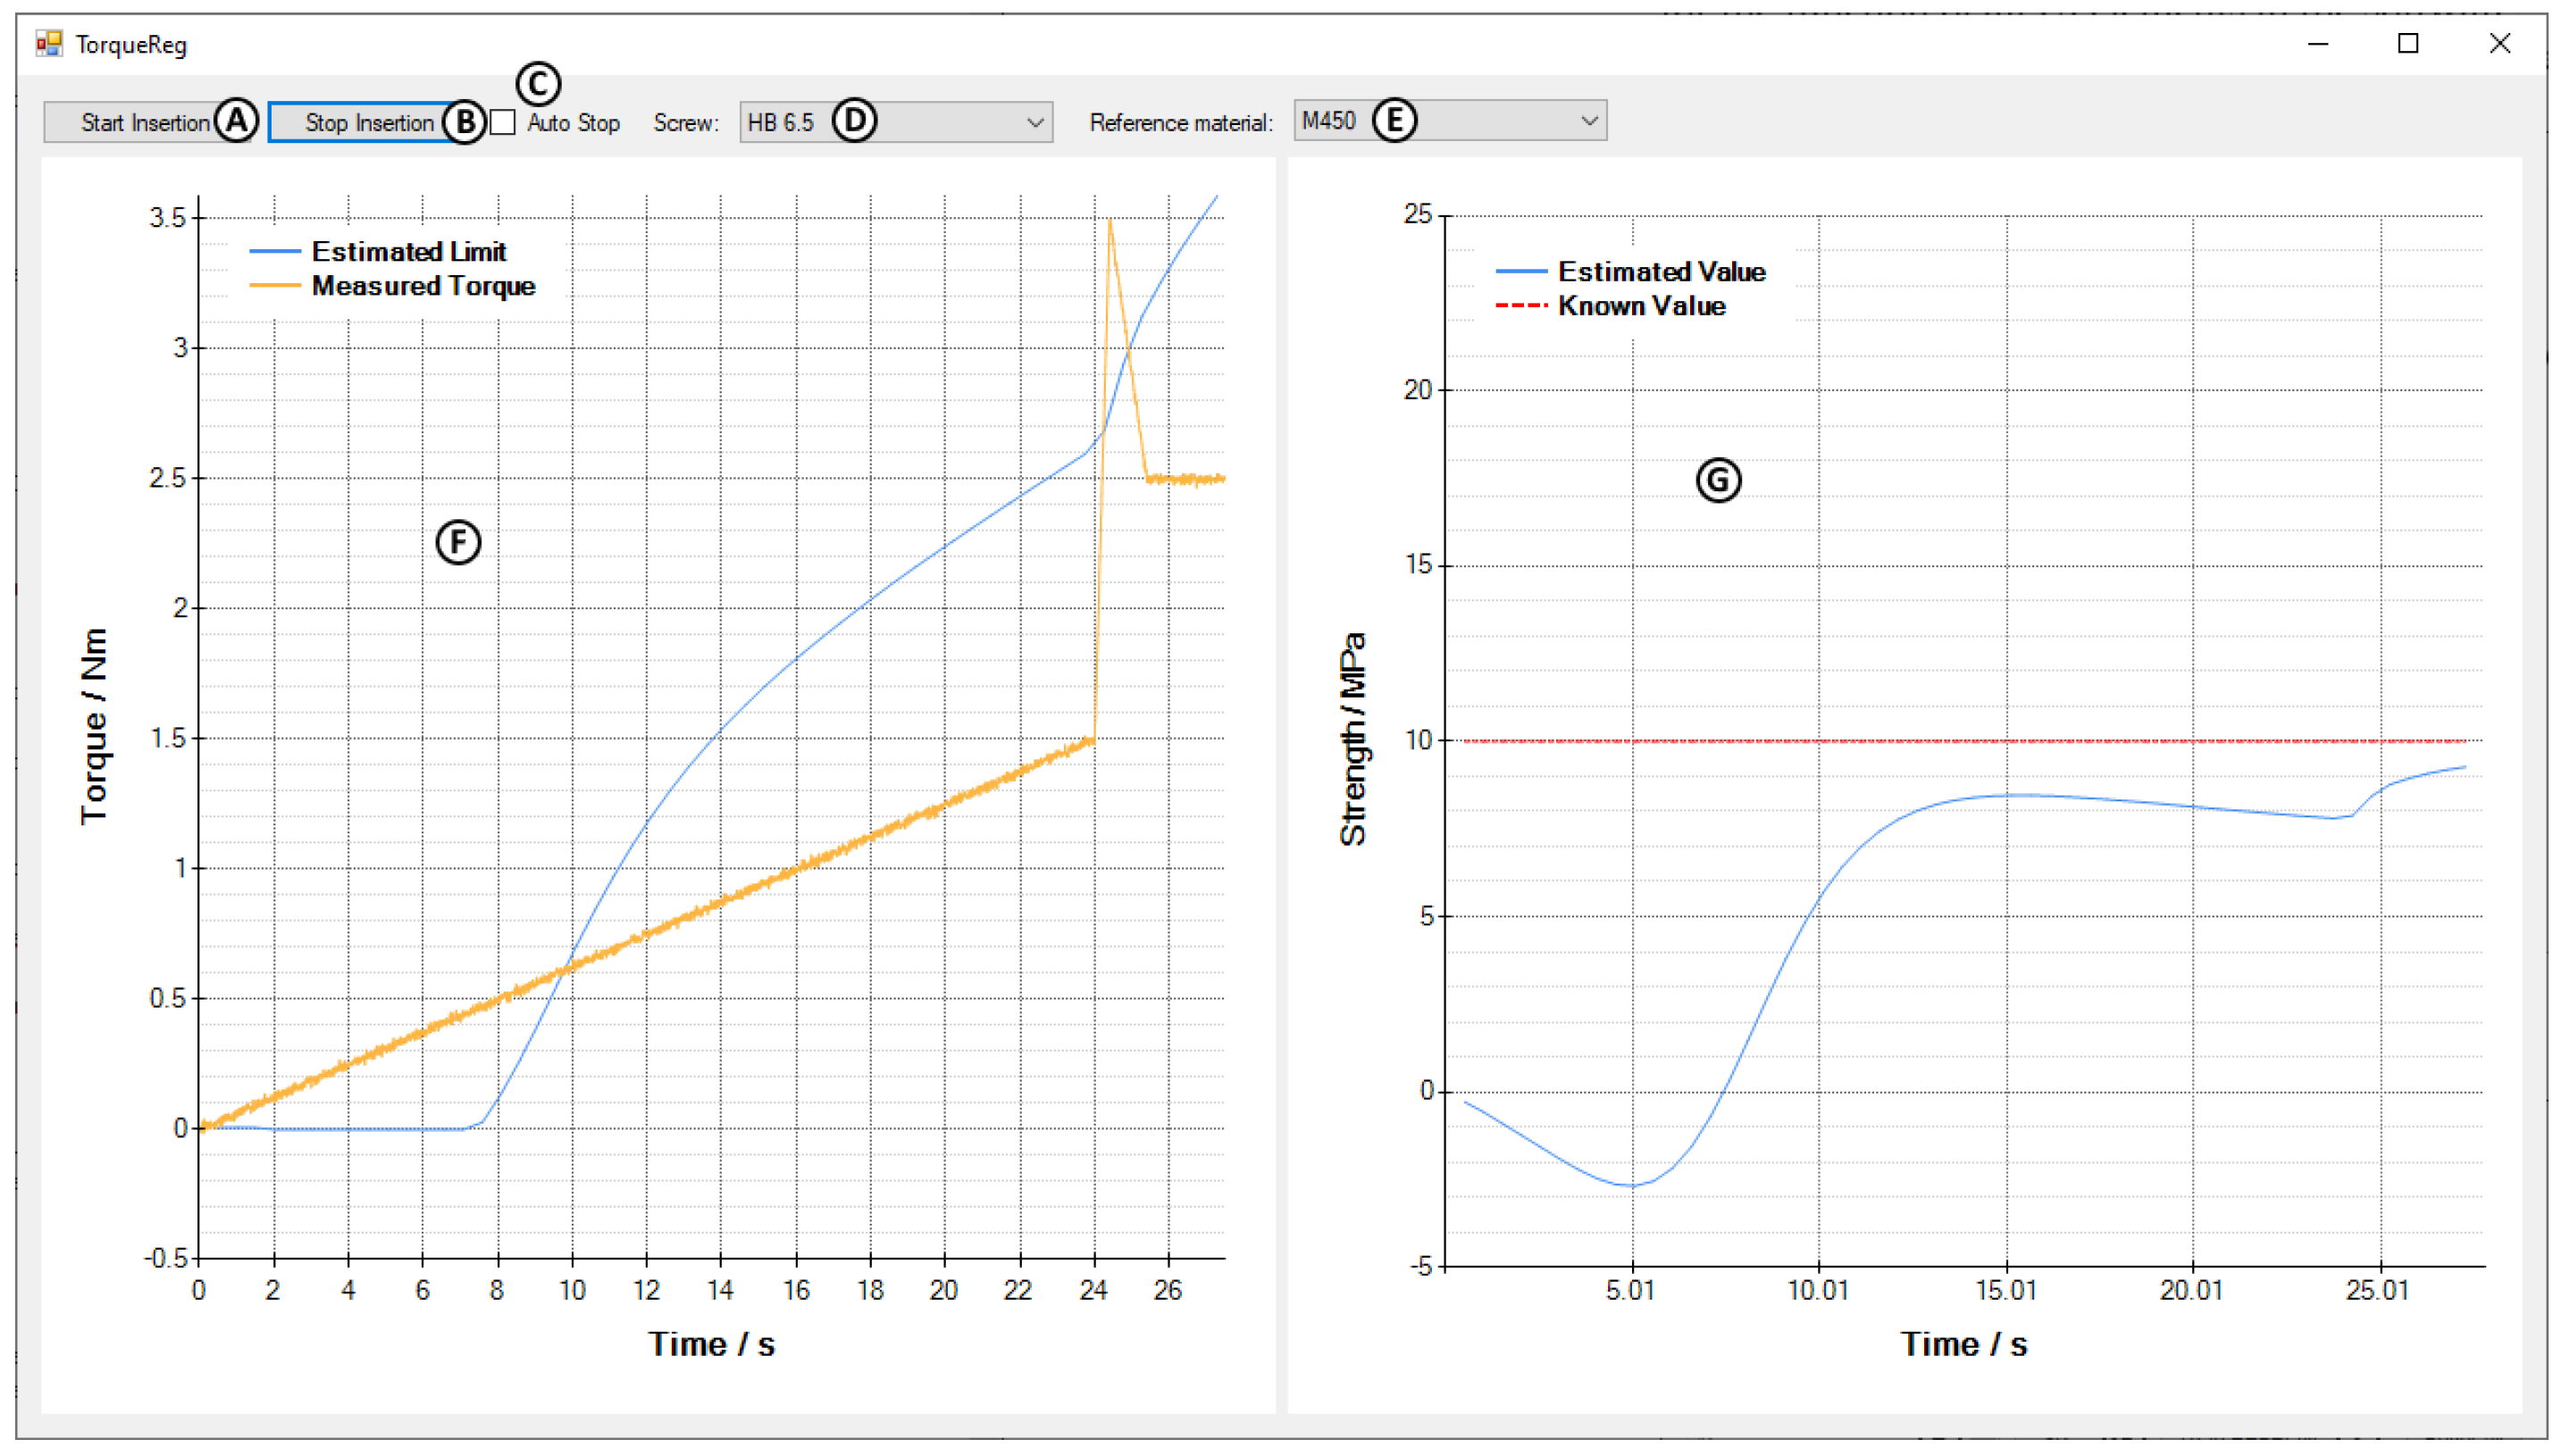Click the Estimated Limit legend entry
2562x1456 pixels.
[x=408, y=252]
